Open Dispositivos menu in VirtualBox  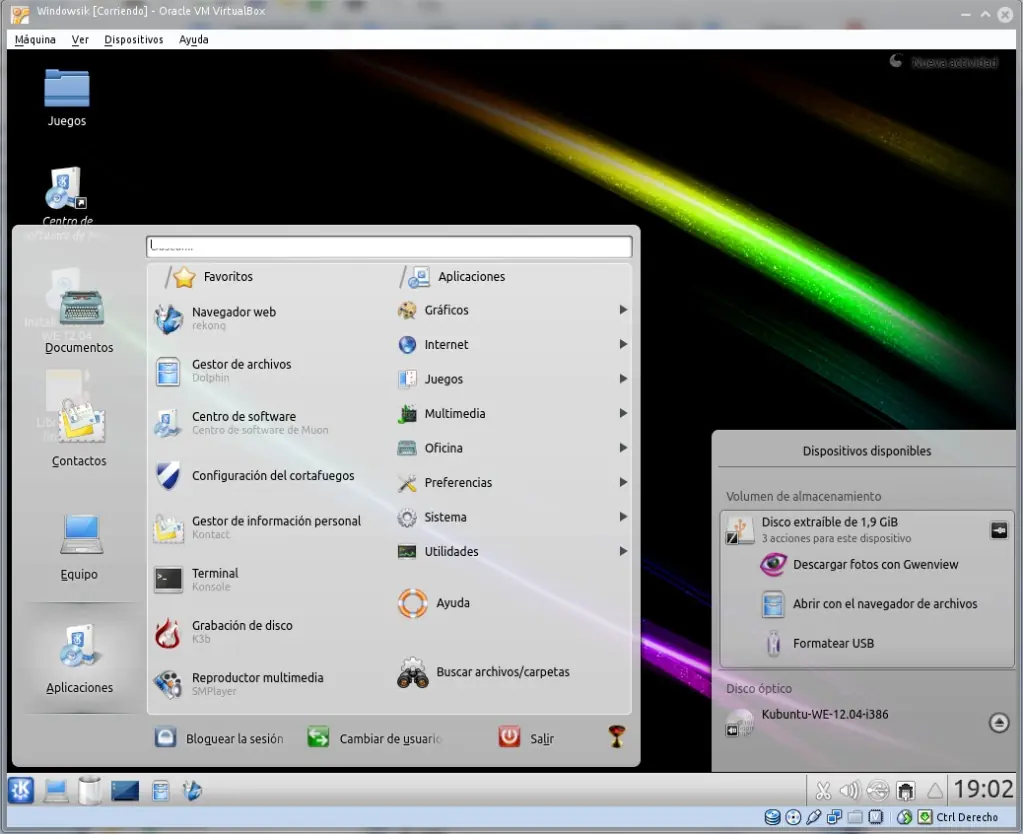(x=134, y=39)
